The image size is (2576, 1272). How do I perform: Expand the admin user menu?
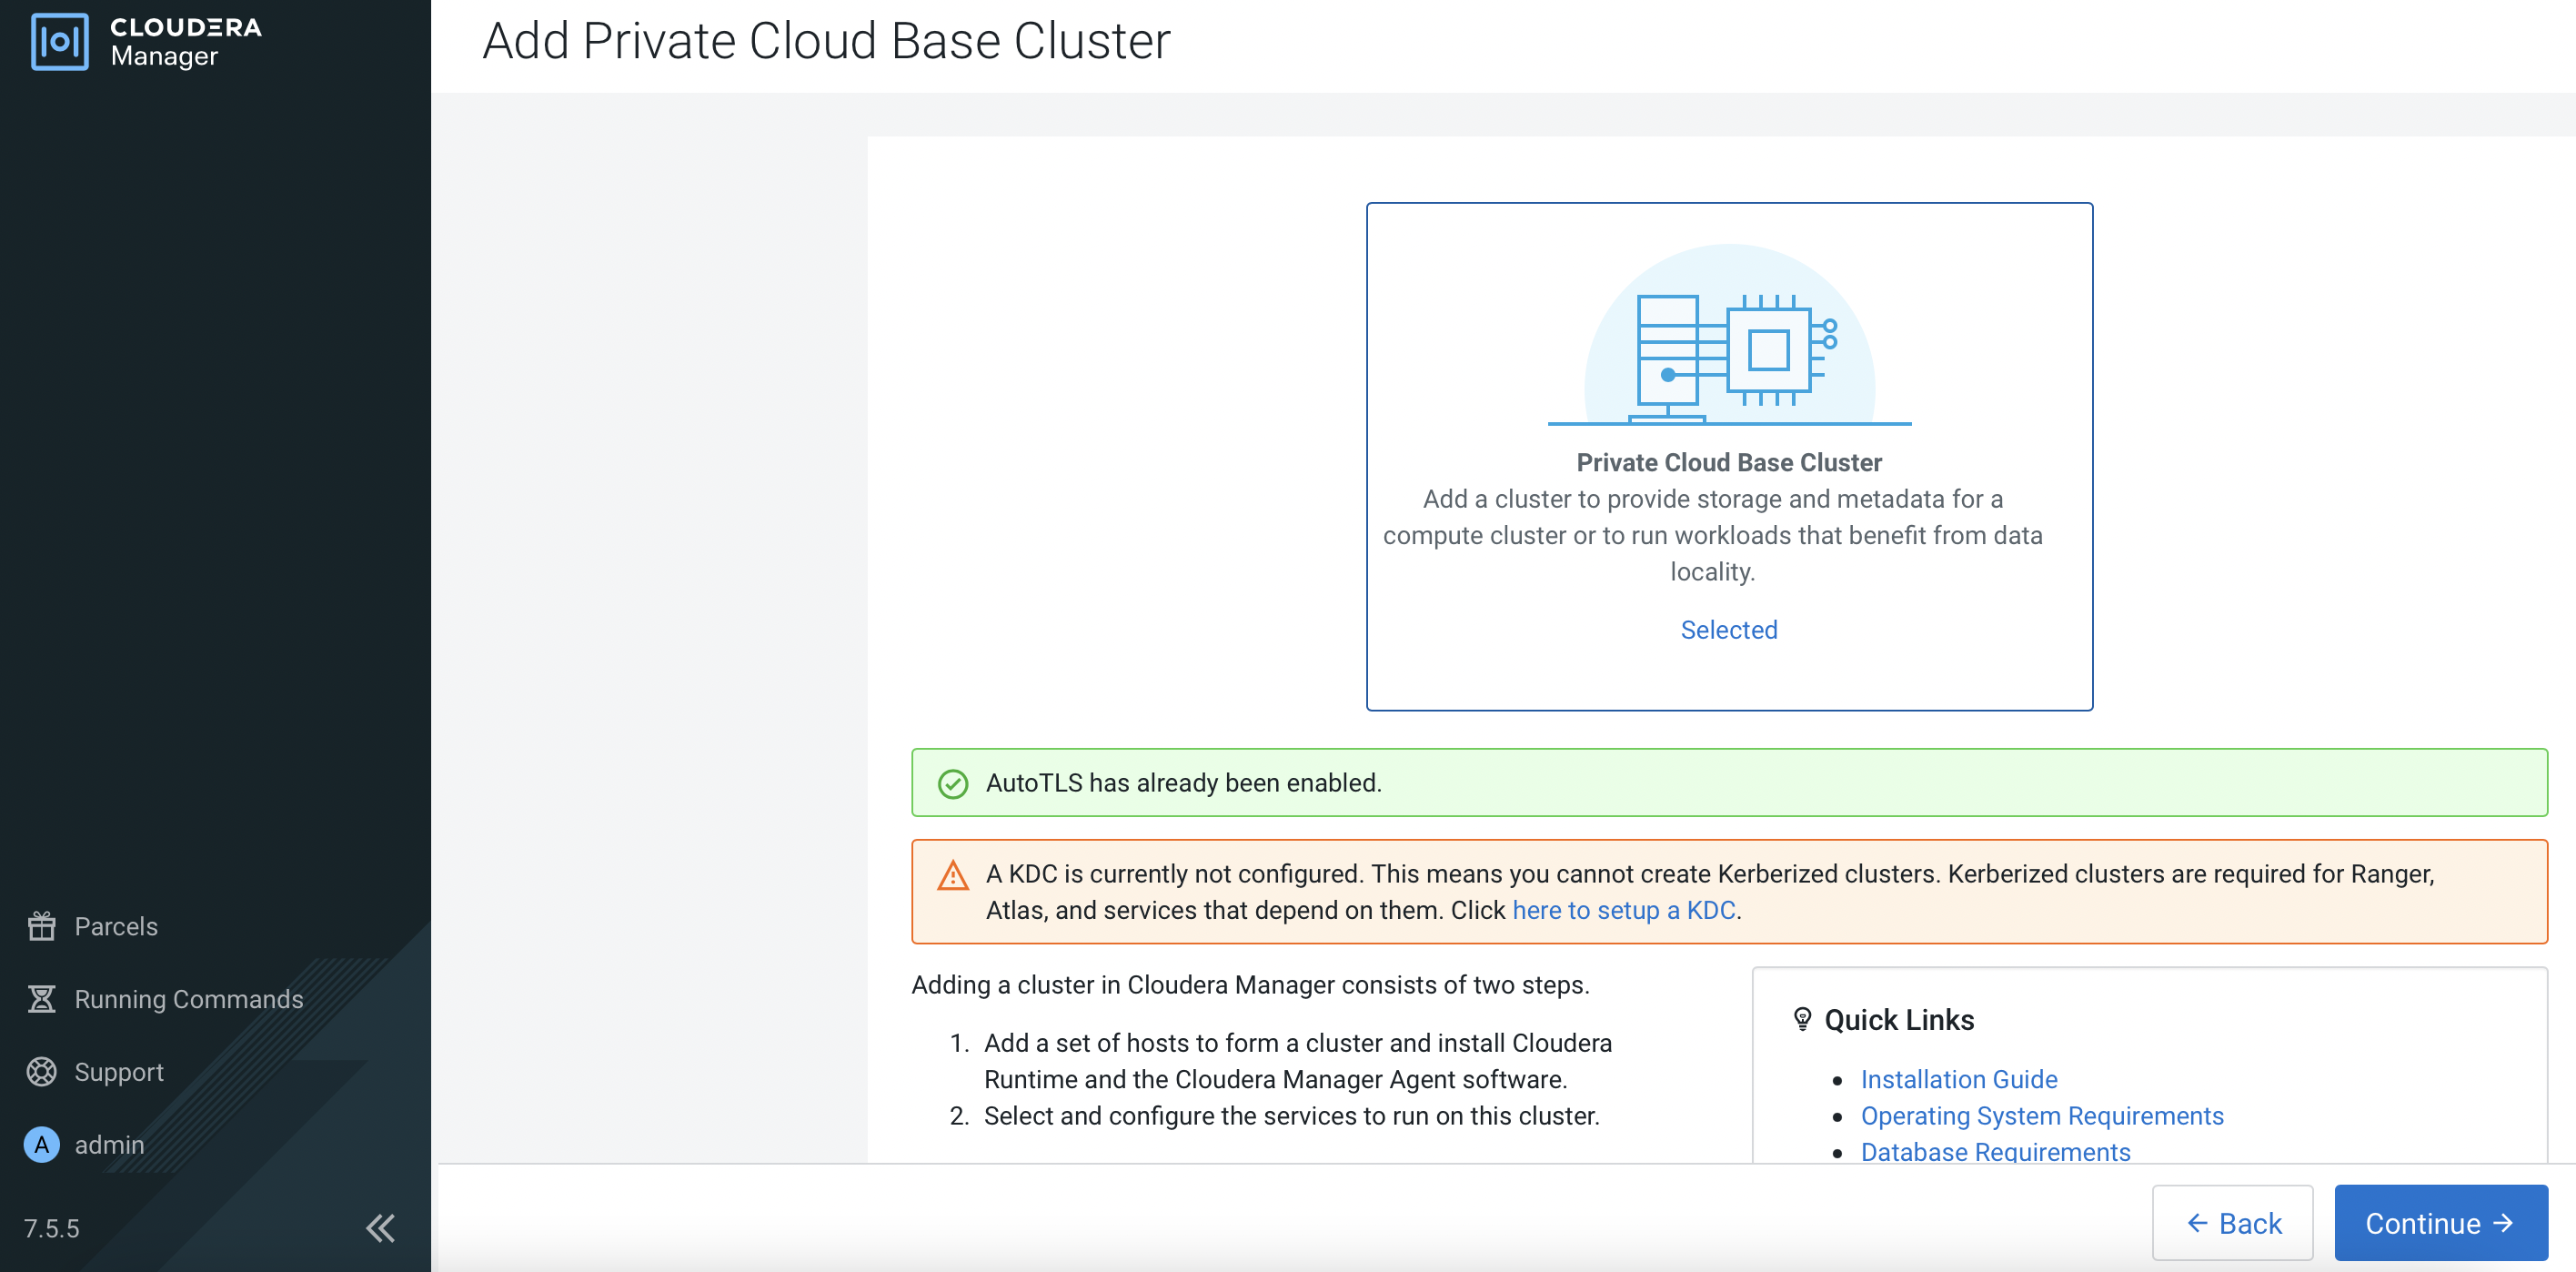pos(109,1144)
